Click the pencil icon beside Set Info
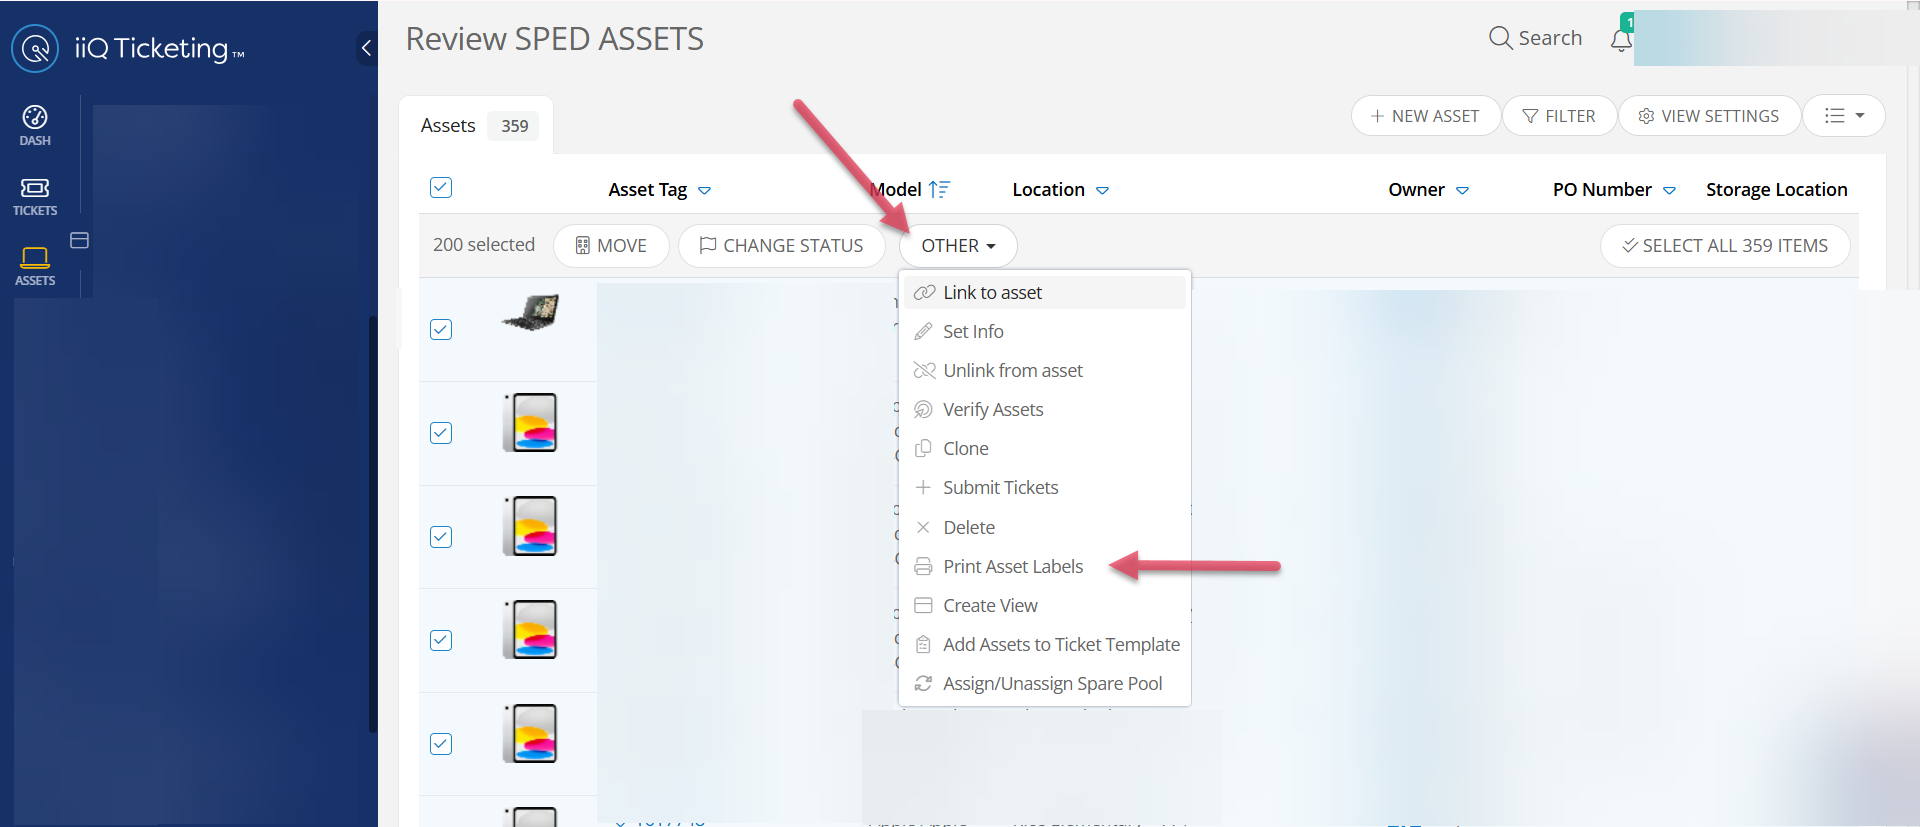Image resolution: width=1920 pixels, height=827 pixels. [924, 331]
